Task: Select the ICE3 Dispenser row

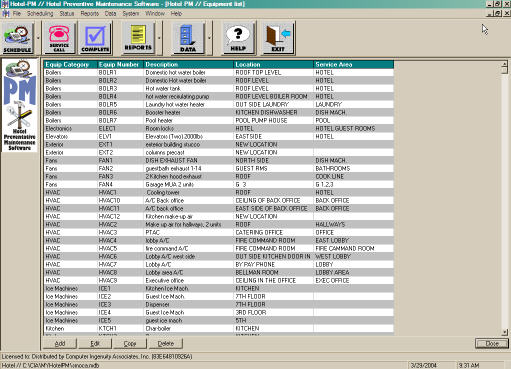Action: [x=219, y=304]
